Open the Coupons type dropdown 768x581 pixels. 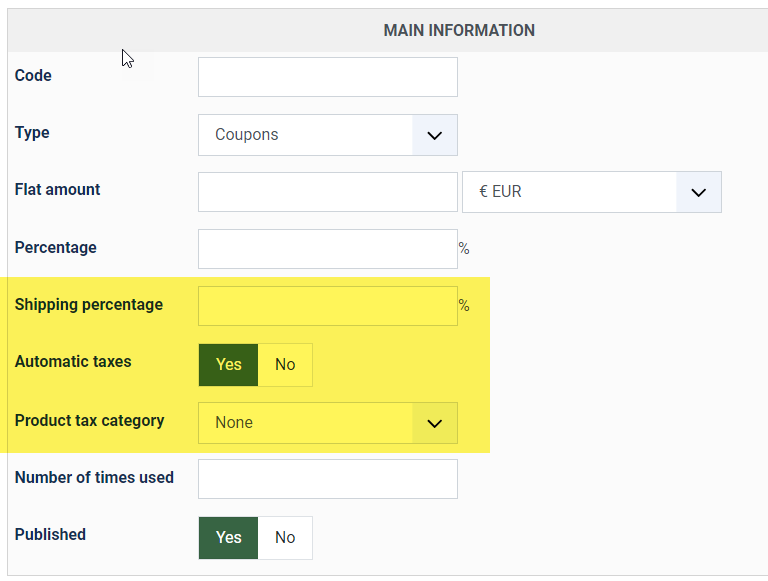[305, 135]
